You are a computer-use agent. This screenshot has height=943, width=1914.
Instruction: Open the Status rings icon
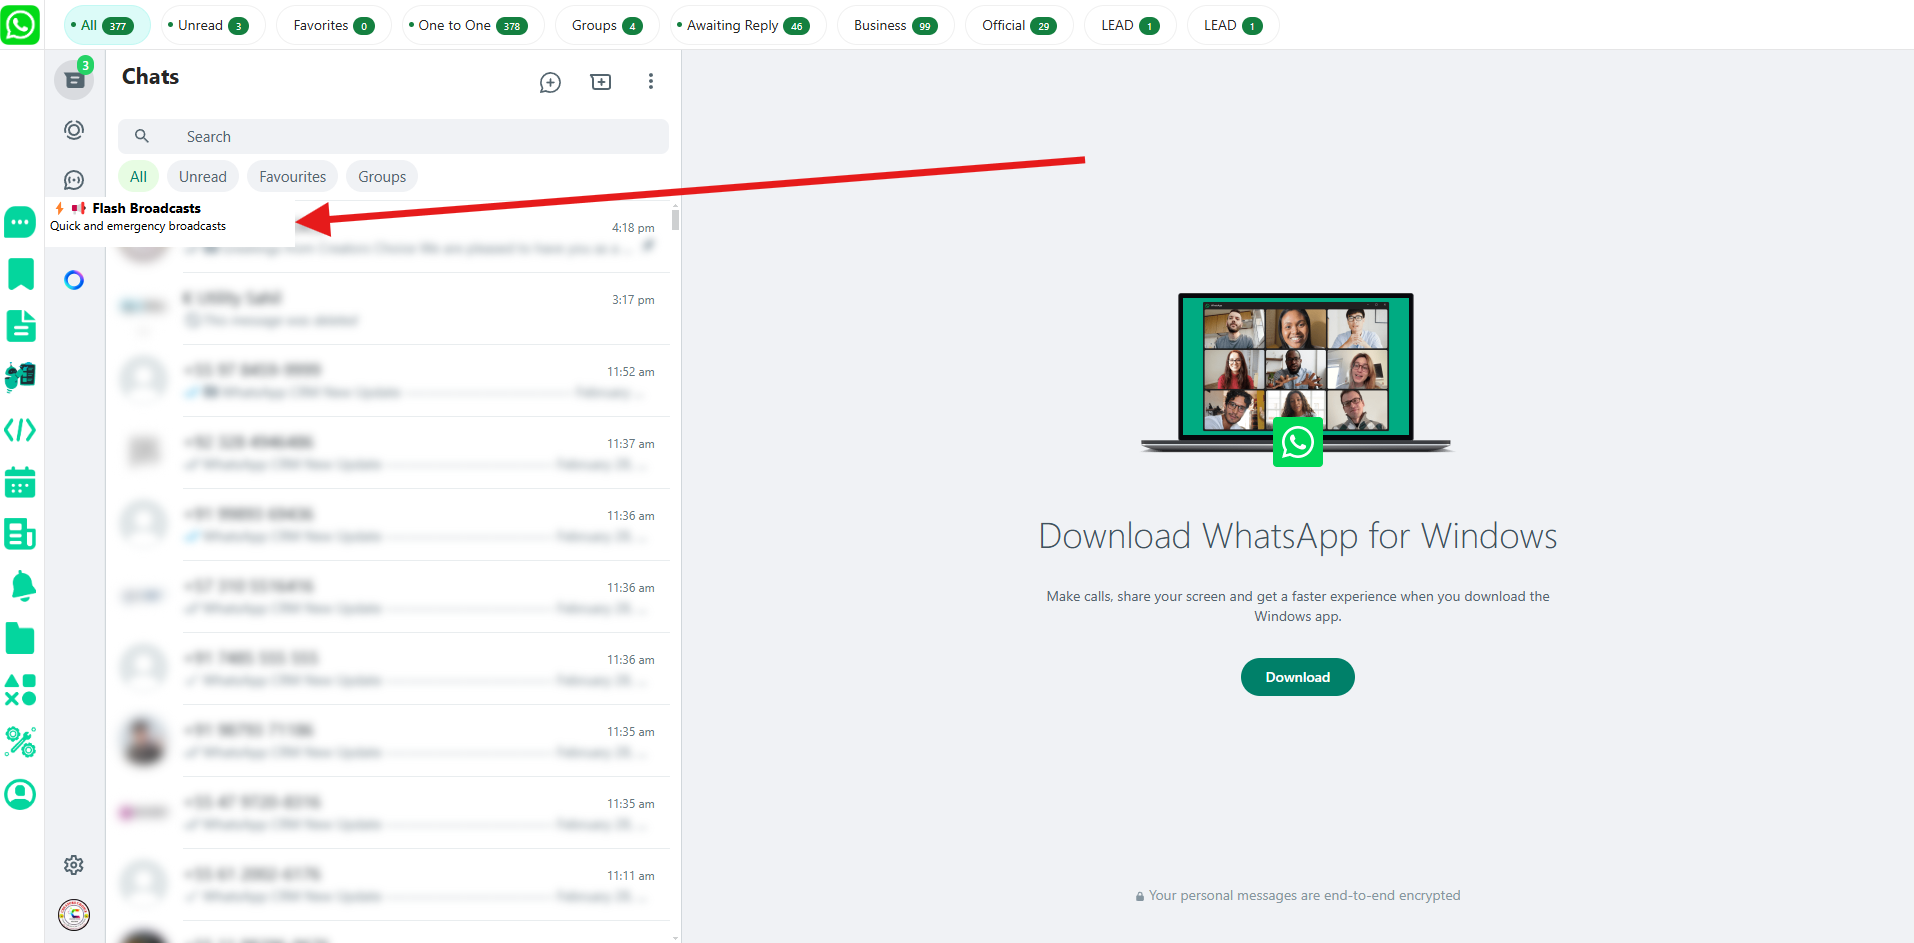point(74,130)
